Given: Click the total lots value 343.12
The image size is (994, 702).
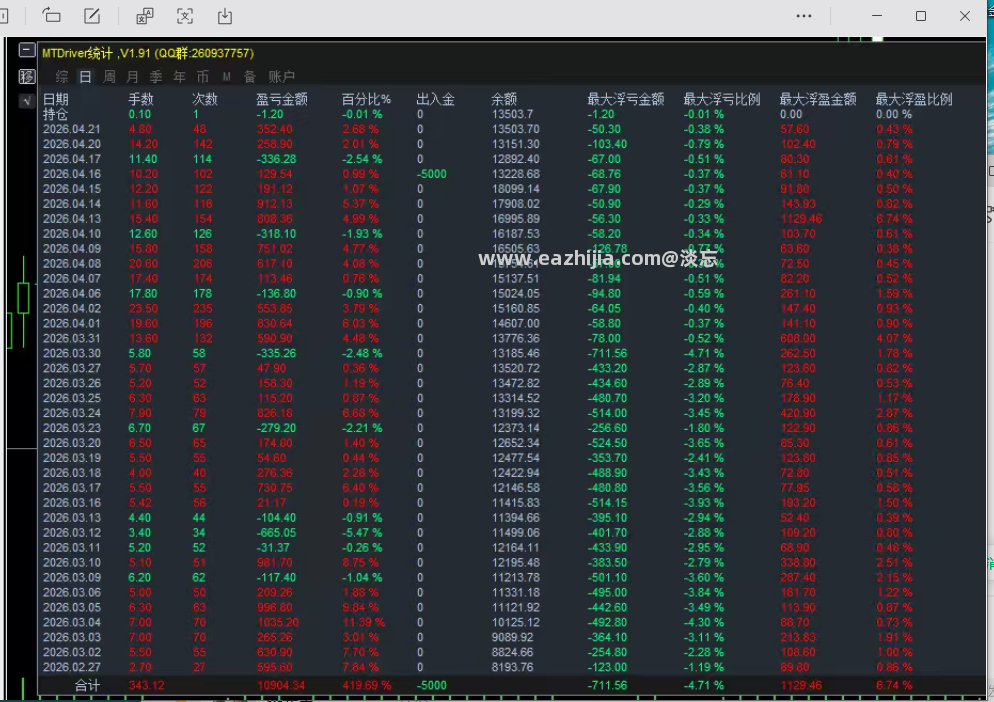Looking at the screenshot, I should pyautogui.click(x=146, y=686).
